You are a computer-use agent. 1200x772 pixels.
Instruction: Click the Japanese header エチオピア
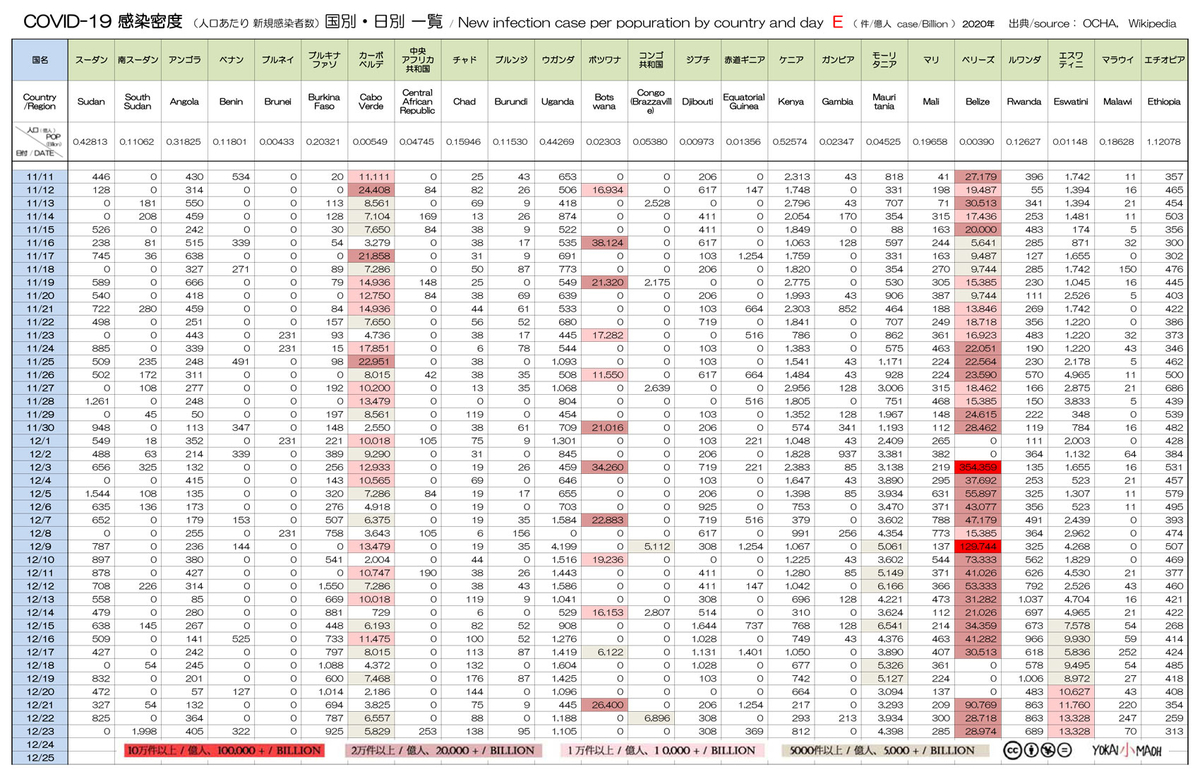(x=1163, y=60)
